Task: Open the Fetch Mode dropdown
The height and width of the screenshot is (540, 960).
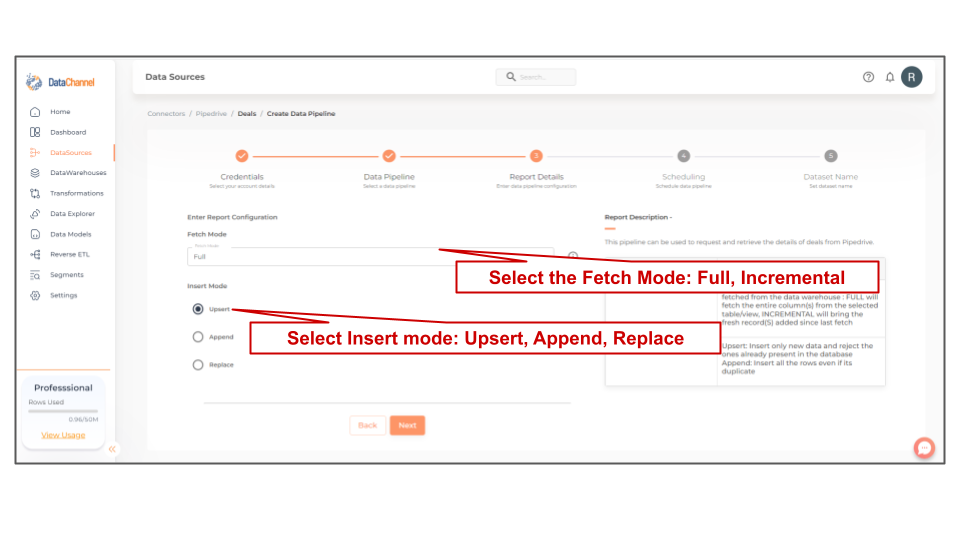Action: click(370, 256)
